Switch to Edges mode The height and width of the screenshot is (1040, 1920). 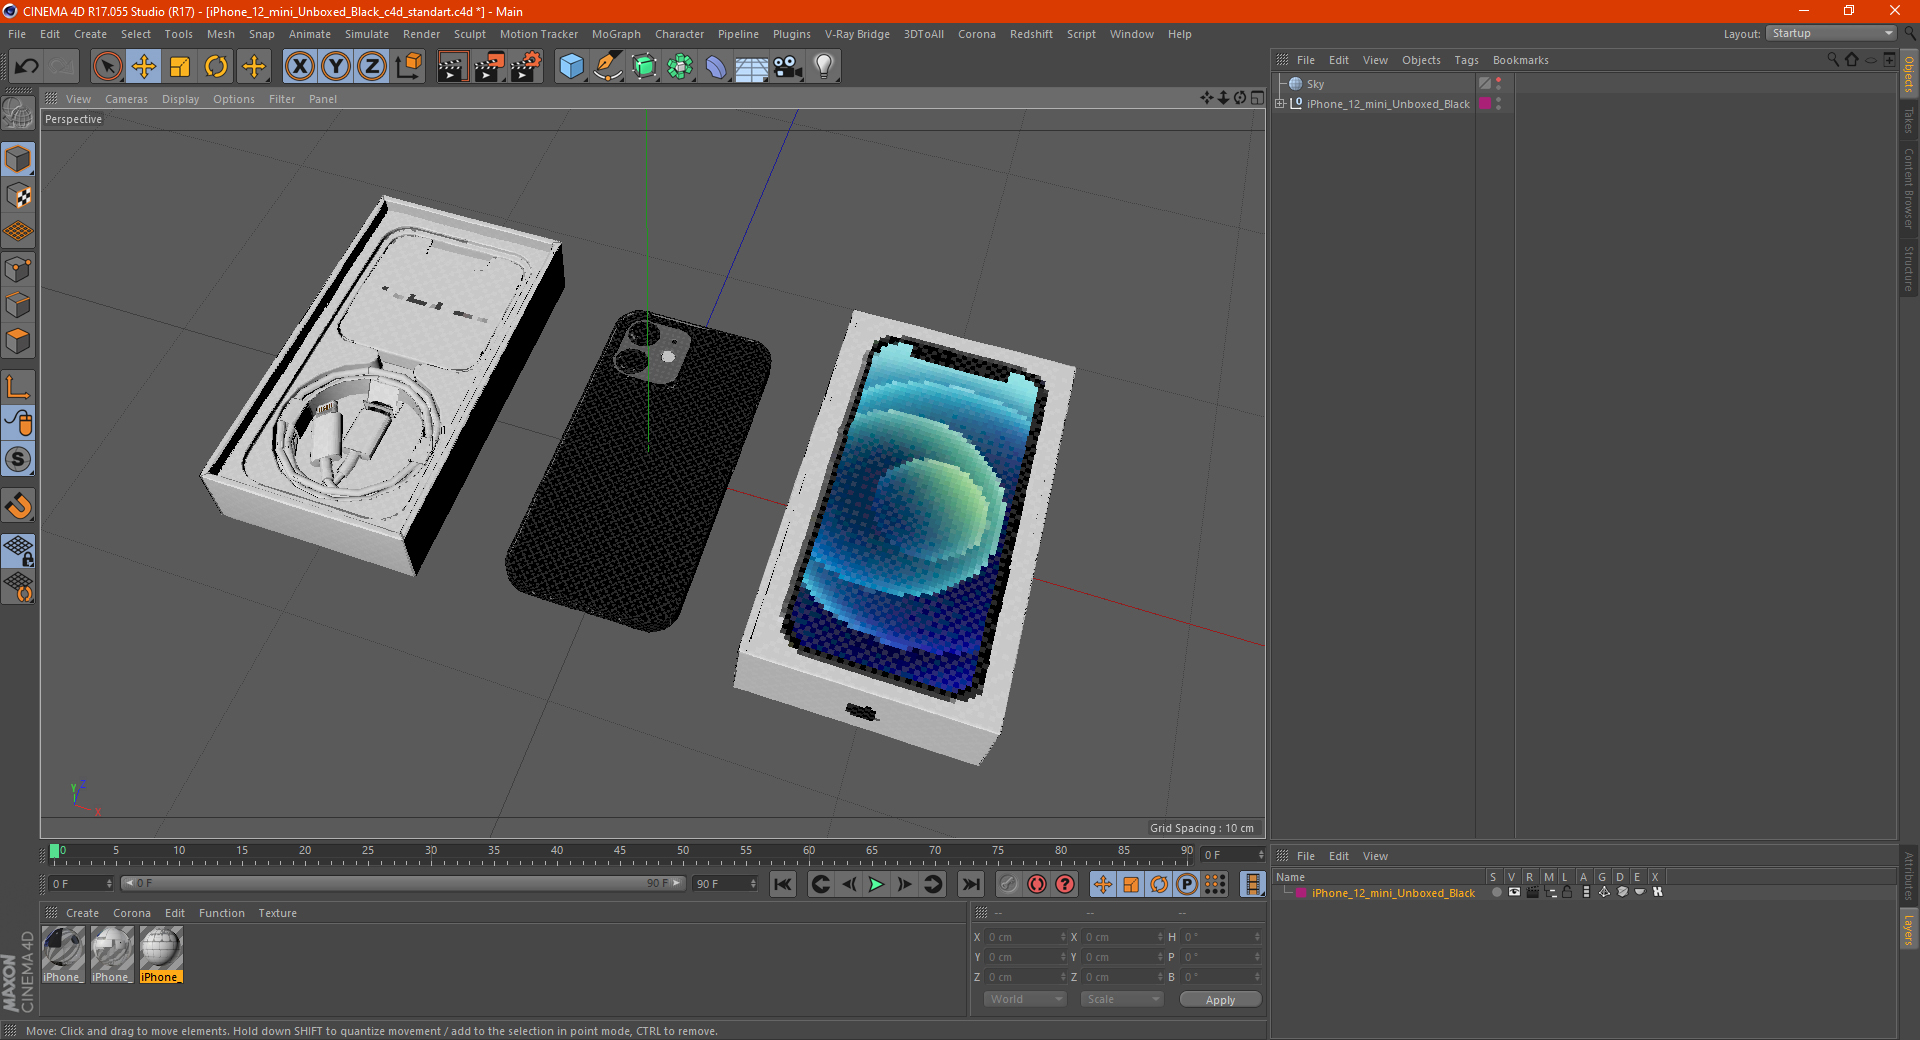click(x=18, y=305)
